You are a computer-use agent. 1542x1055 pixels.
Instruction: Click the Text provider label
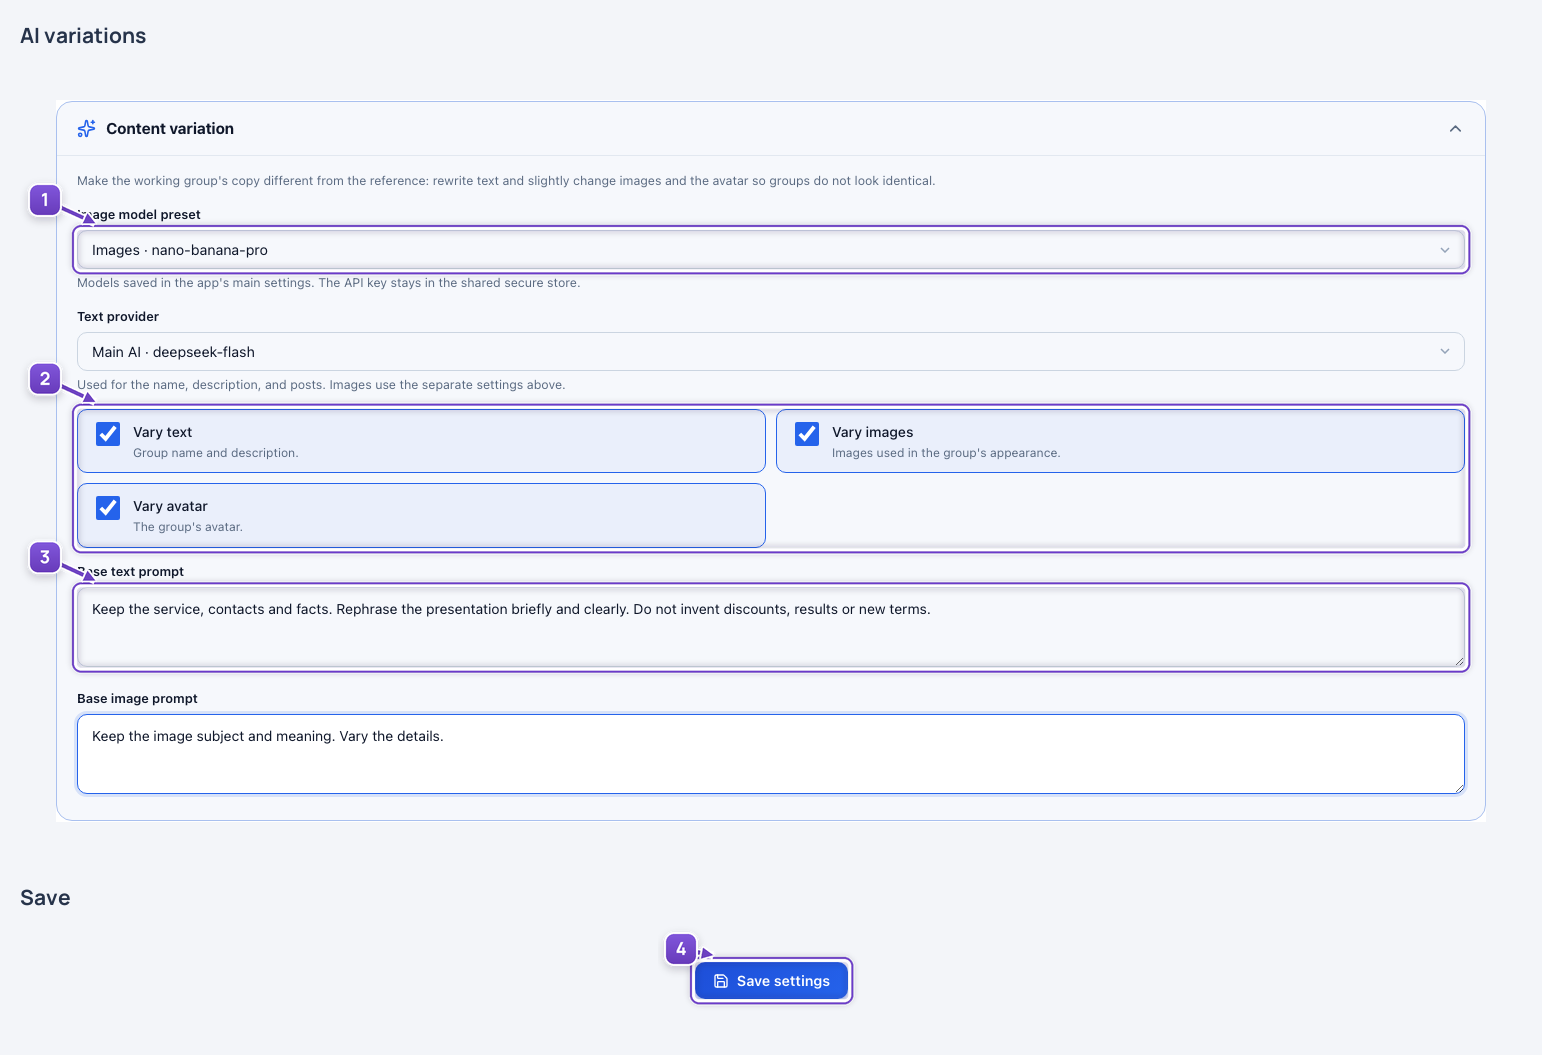[118, 317]
